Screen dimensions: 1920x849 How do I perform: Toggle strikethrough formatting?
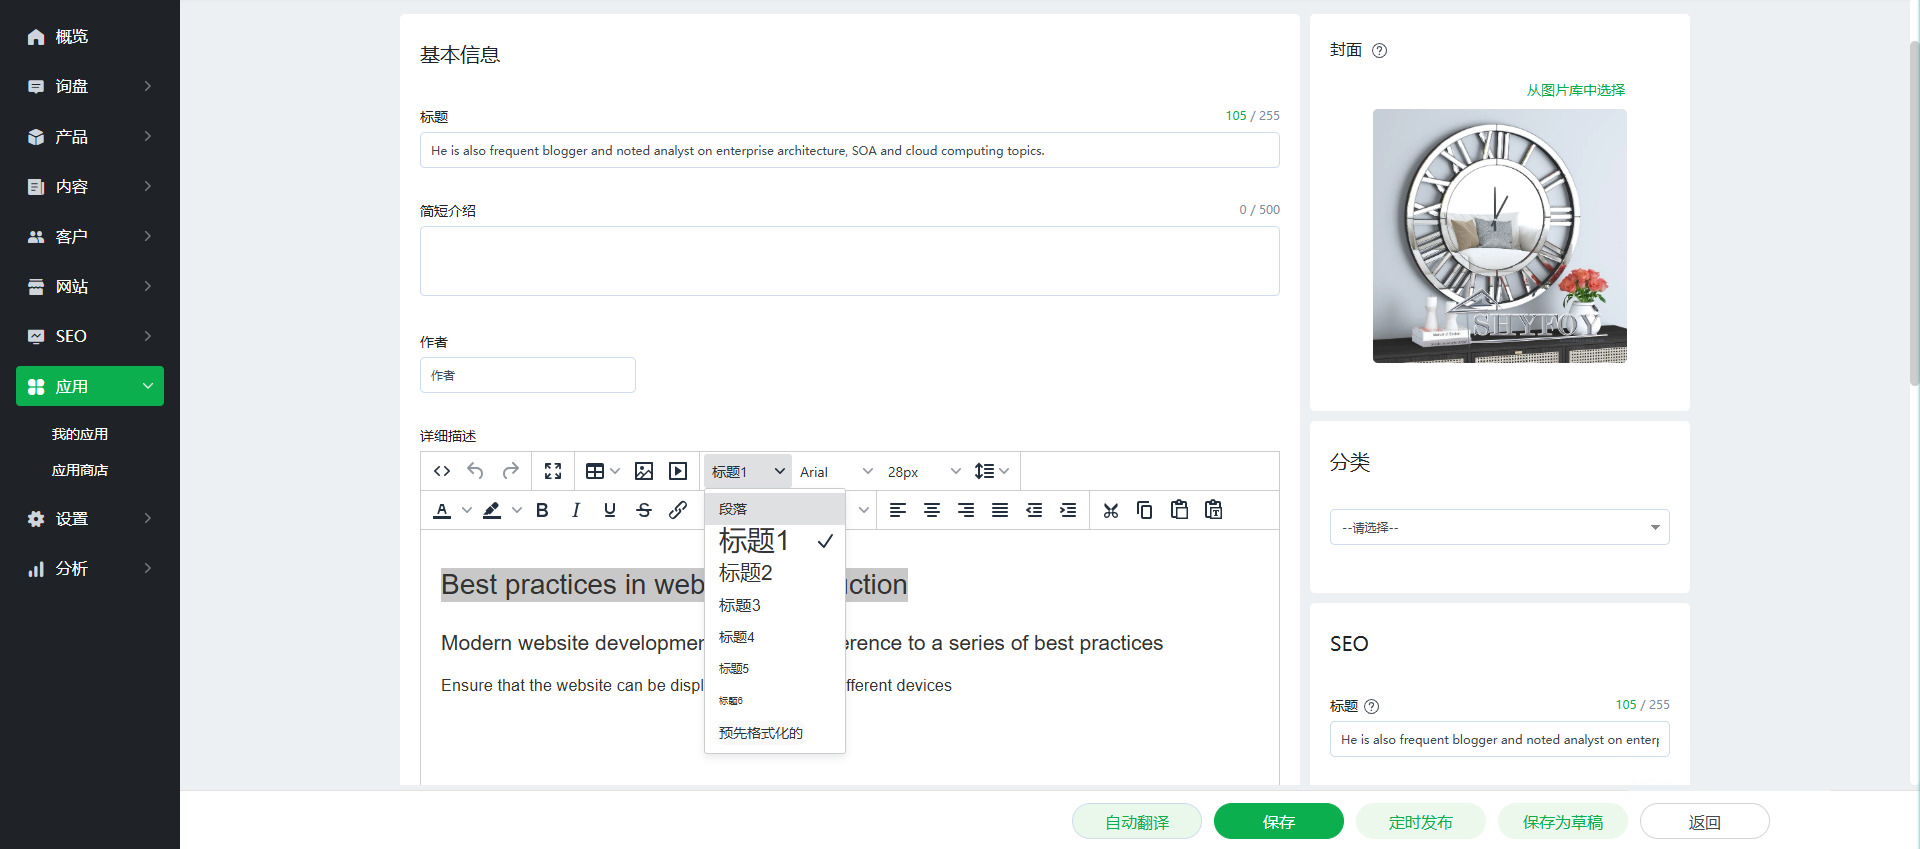tap(644, 510)
